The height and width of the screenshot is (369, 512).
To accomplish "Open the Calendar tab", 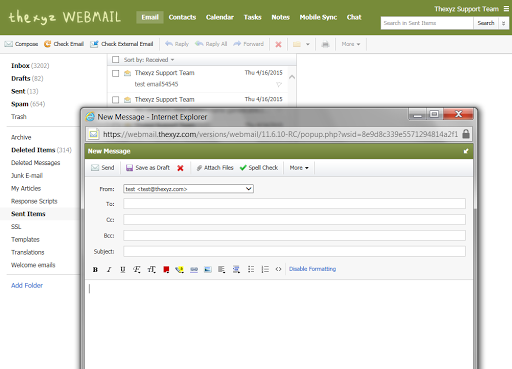I will click(x=220, y=17).
